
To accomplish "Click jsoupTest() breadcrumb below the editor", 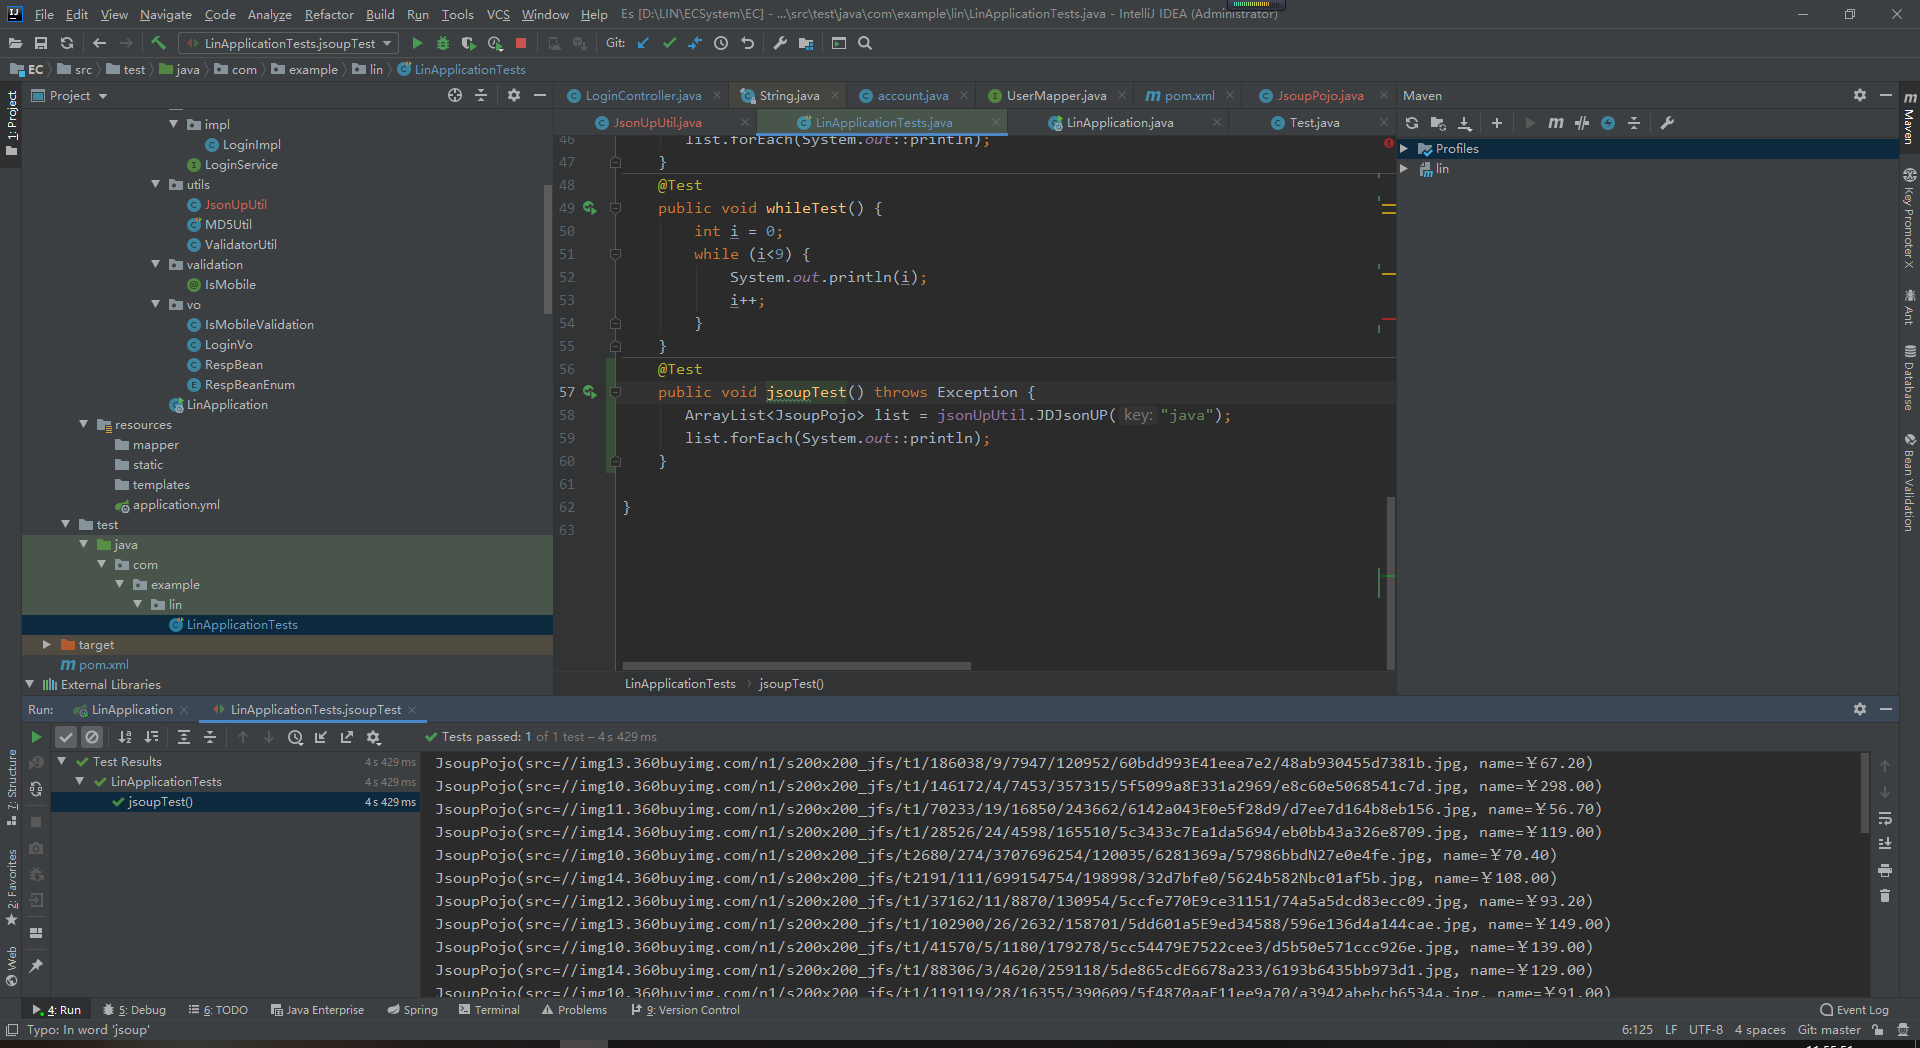I will point(791,684).
